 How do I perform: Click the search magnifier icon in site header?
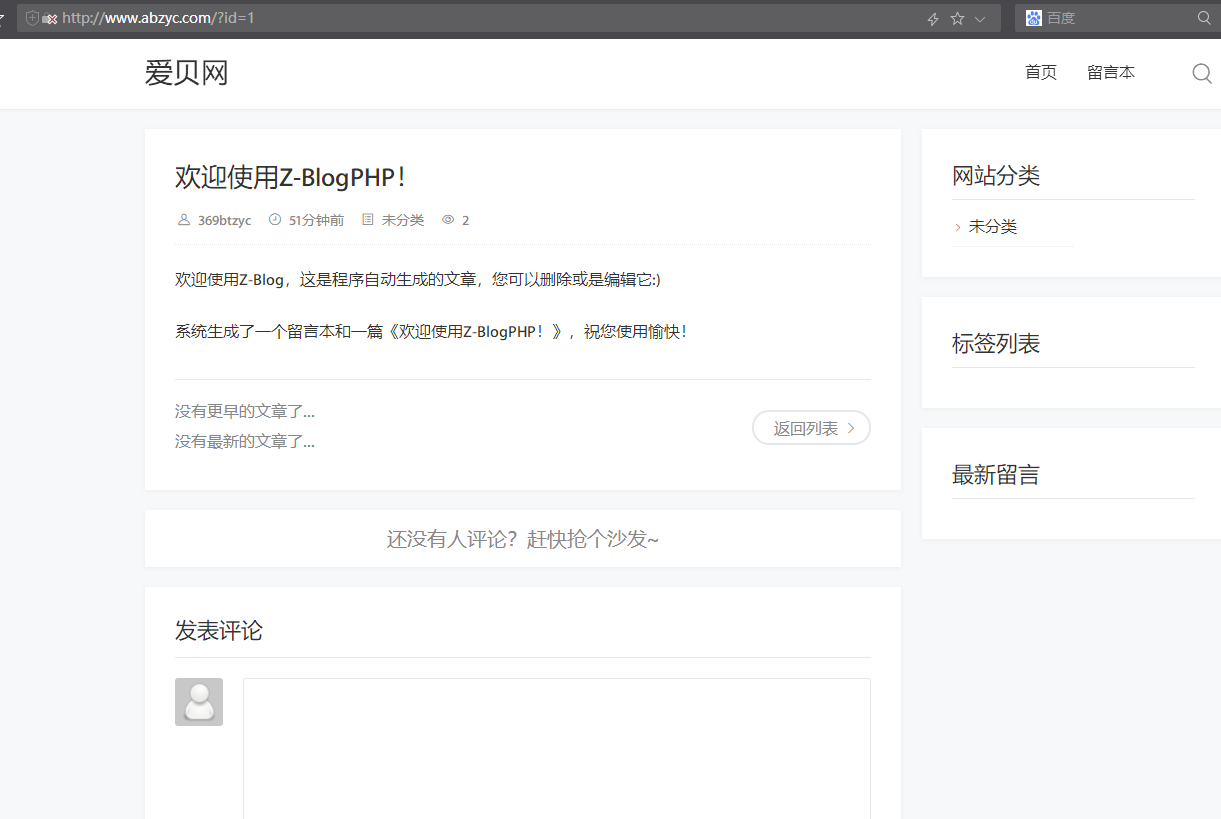coord(1202,73)
